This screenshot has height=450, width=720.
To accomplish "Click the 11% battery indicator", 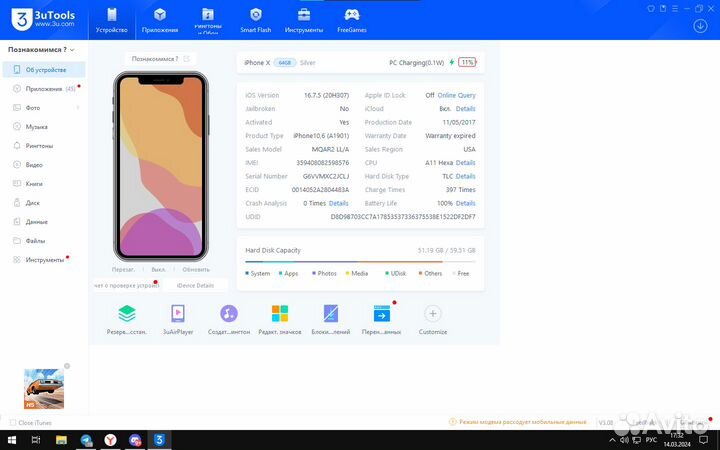I will (467, 62).
